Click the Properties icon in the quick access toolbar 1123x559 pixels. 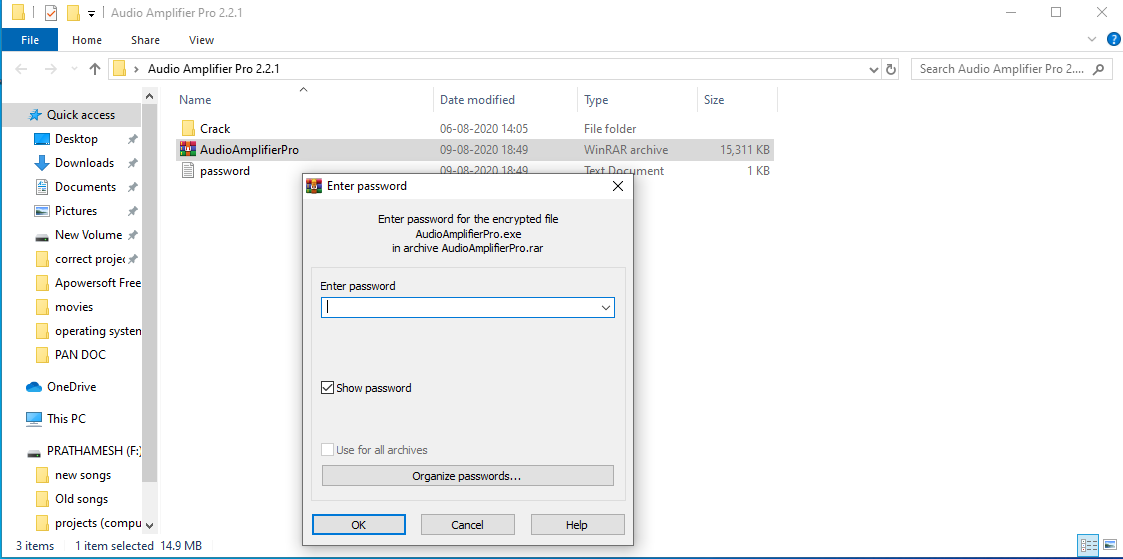click(x=51, y=13)
